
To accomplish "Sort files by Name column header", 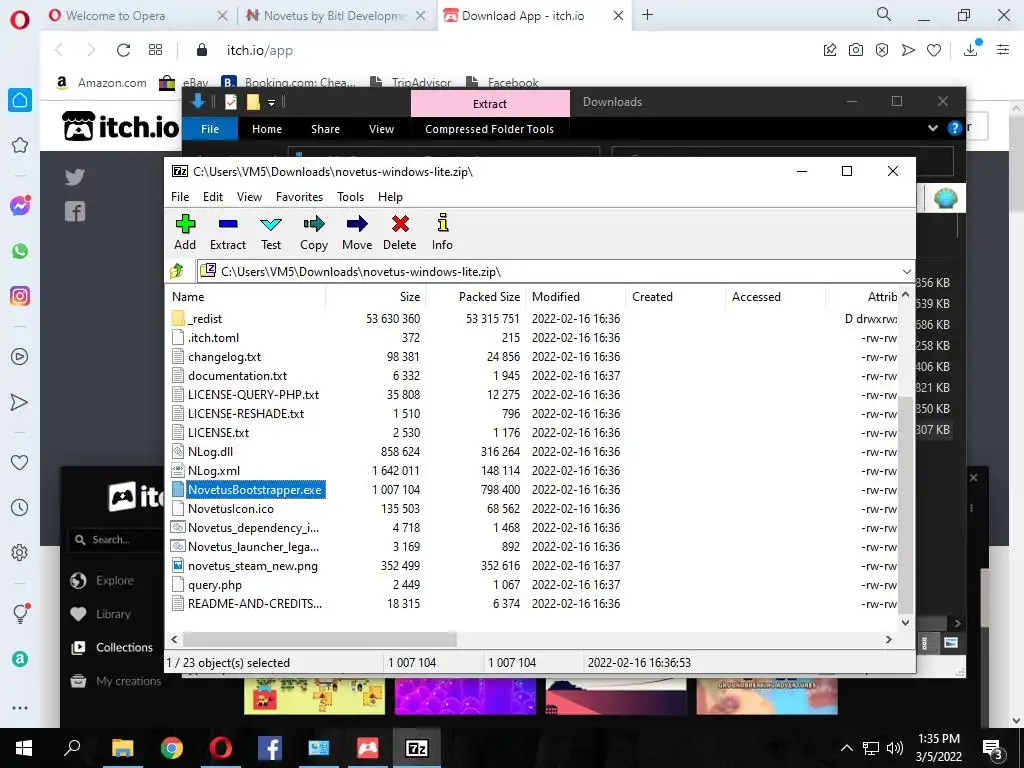I will click(246, 296).
